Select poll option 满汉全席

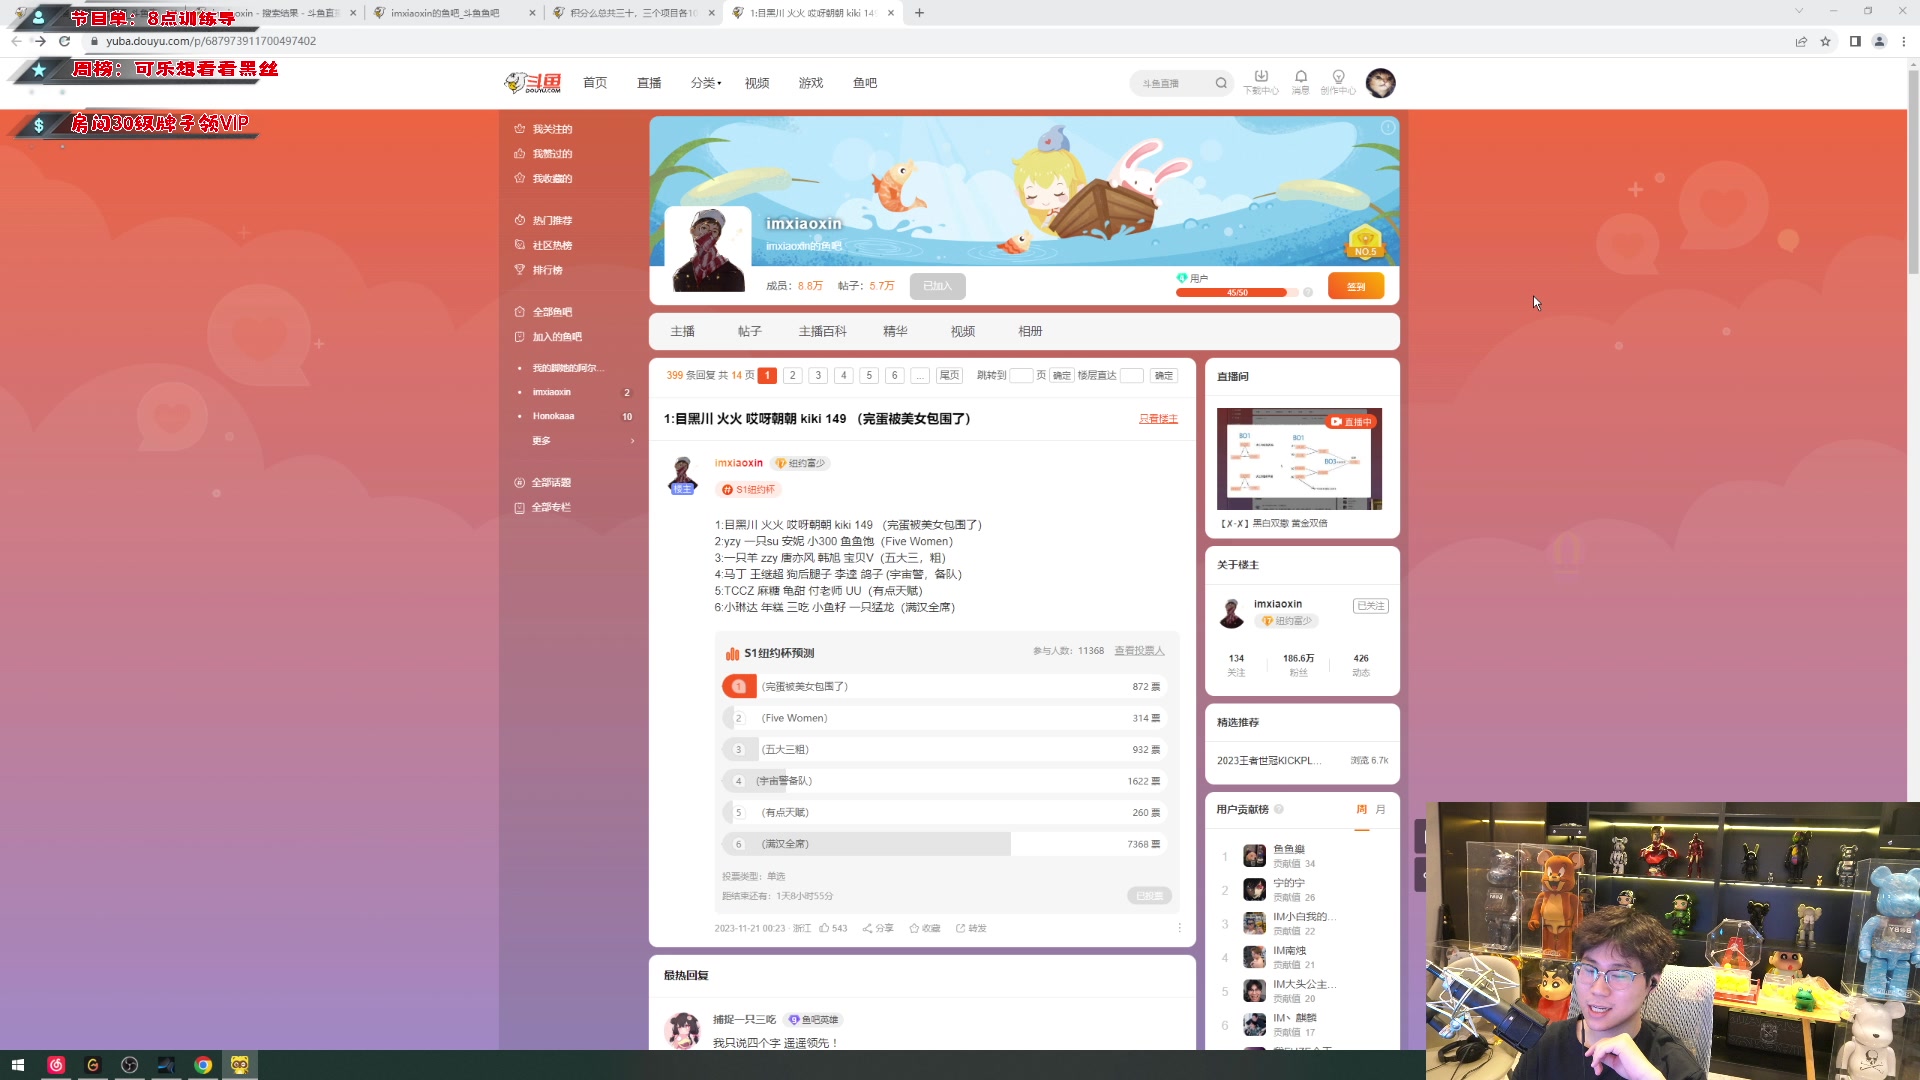[865, 843]
